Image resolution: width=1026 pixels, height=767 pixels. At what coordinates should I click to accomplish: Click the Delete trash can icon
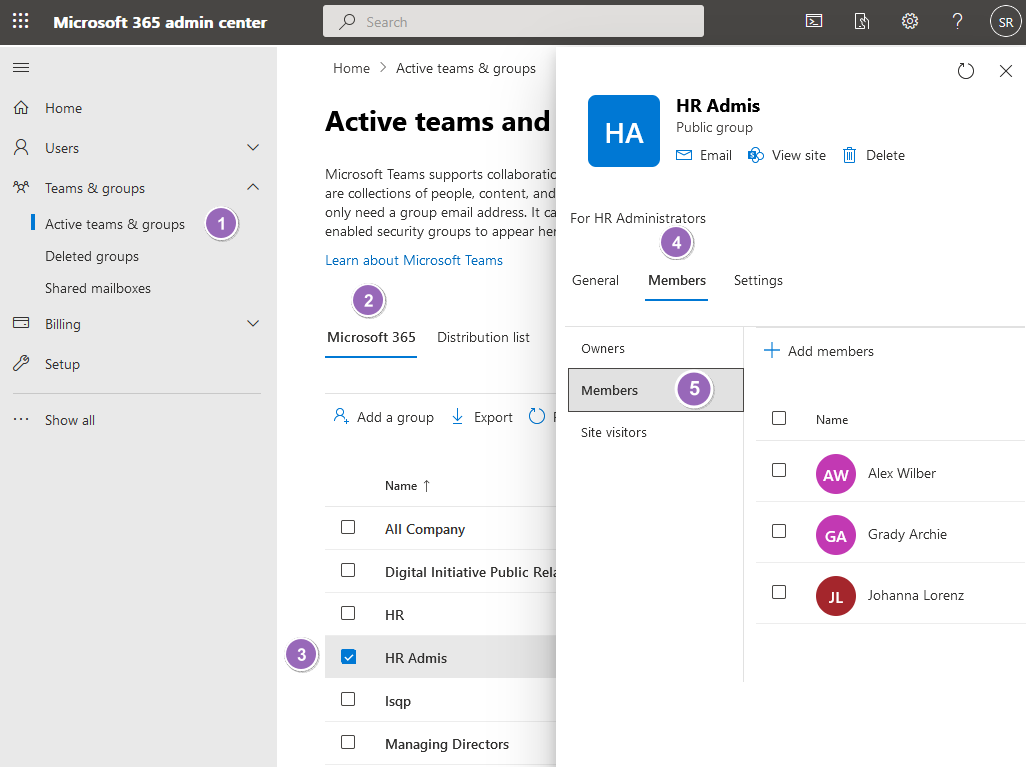849,155
